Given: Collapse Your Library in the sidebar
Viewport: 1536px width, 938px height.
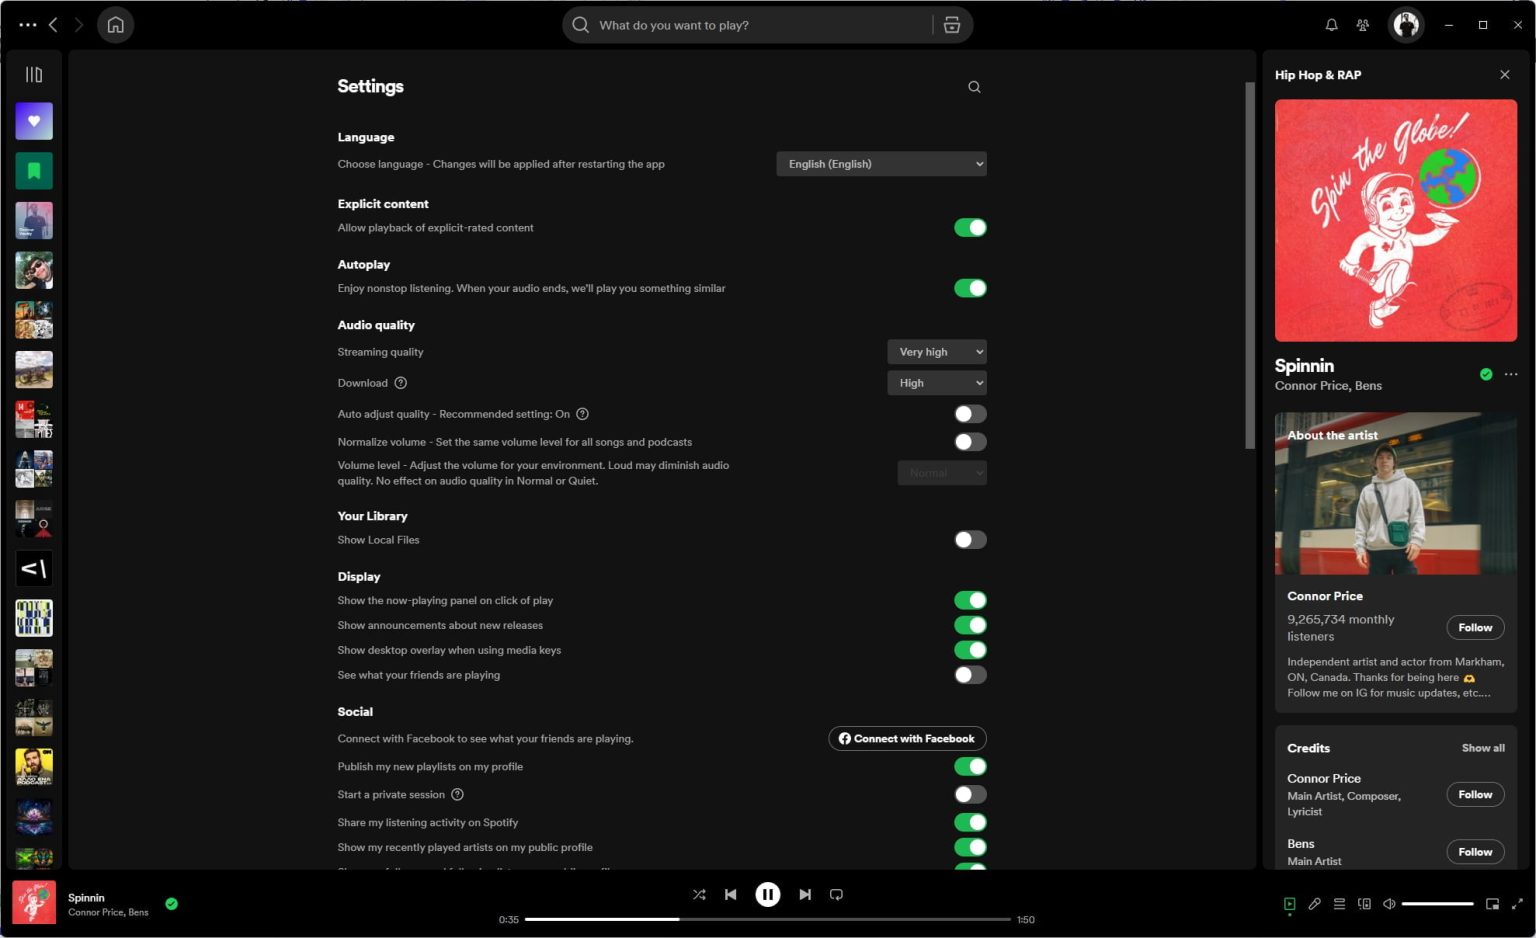Looking at the screenshot, I should pyautogui.click(x=34, y=75).
